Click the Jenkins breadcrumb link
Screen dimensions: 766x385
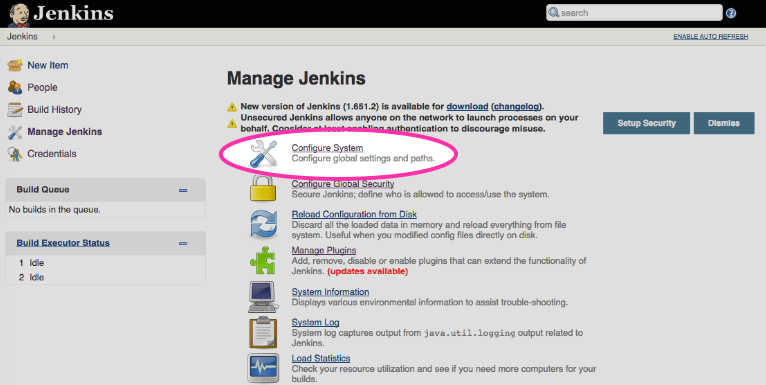coord(22,37)
